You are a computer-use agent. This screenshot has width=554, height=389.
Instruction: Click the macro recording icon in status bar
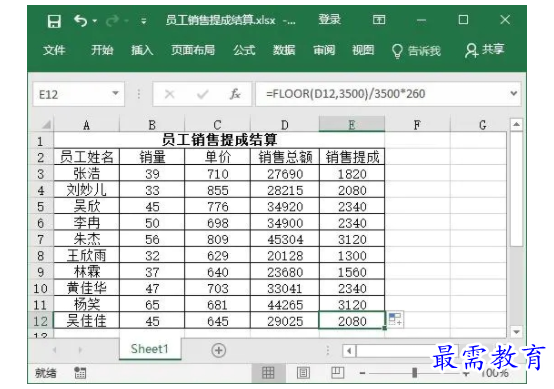click(x=80, y=373)
